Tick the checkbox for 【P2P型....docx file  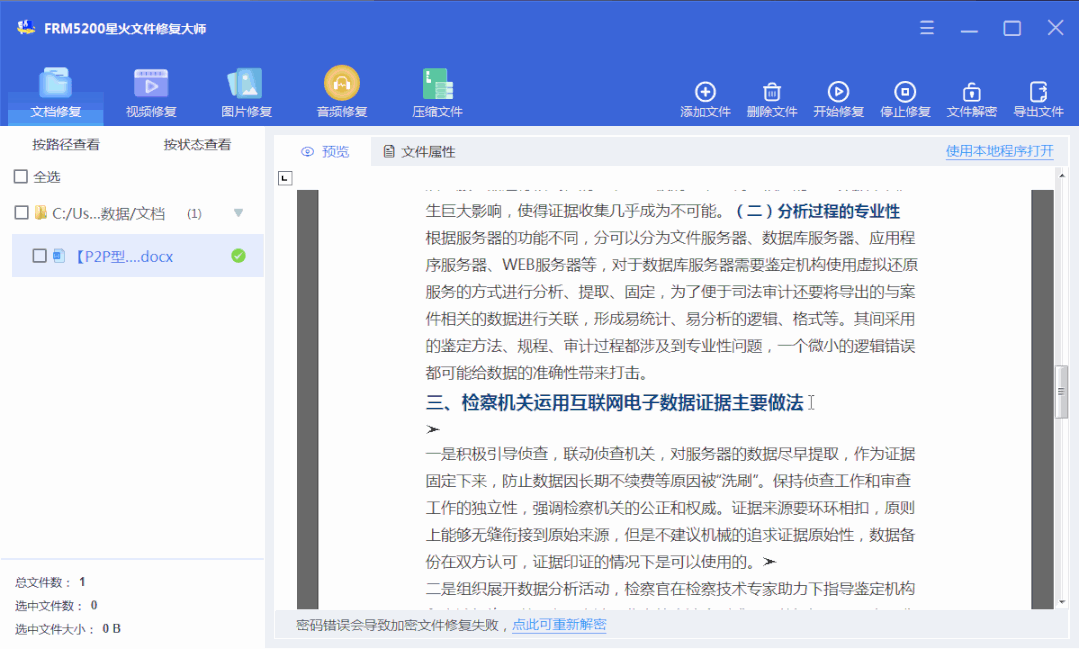[39, 256]
